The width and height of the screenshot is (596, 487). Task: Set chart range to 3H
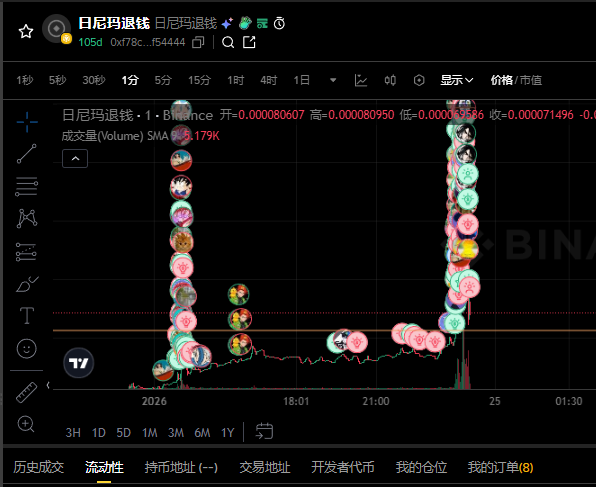point(73,433)
